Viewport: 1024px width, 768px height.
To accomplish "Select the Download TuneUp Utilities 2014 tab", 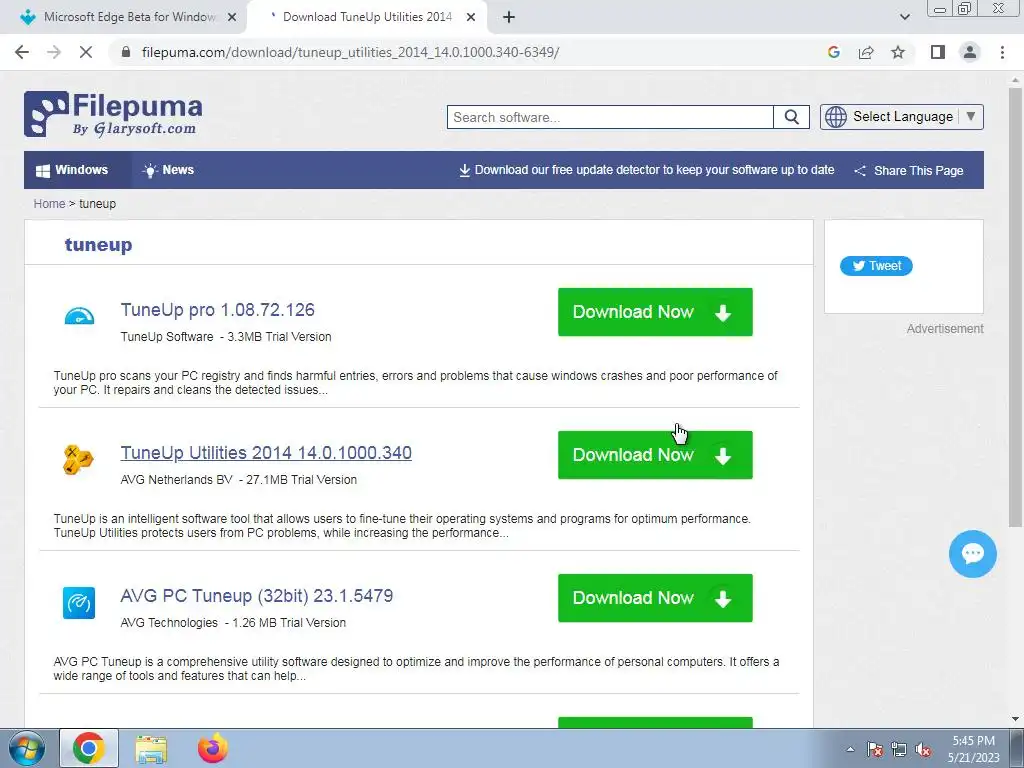I will coord(367,18).
